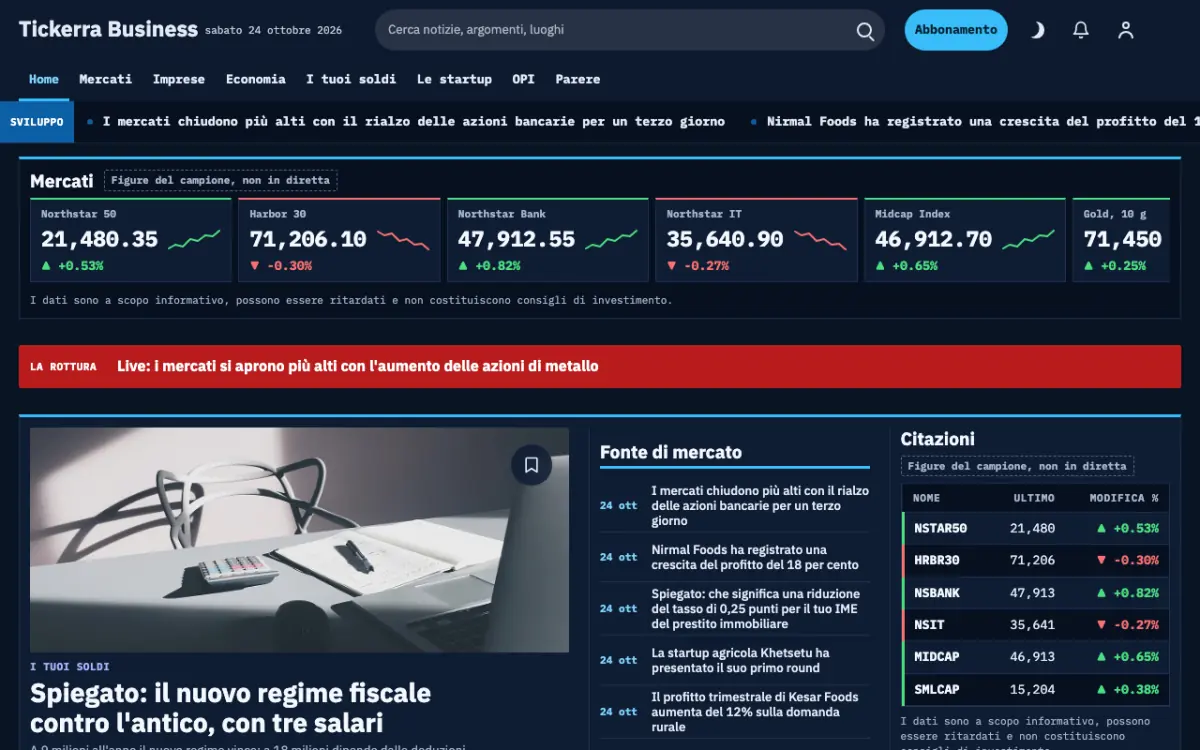Click the SVILUPPO ticker label

[x=37, y=122]
